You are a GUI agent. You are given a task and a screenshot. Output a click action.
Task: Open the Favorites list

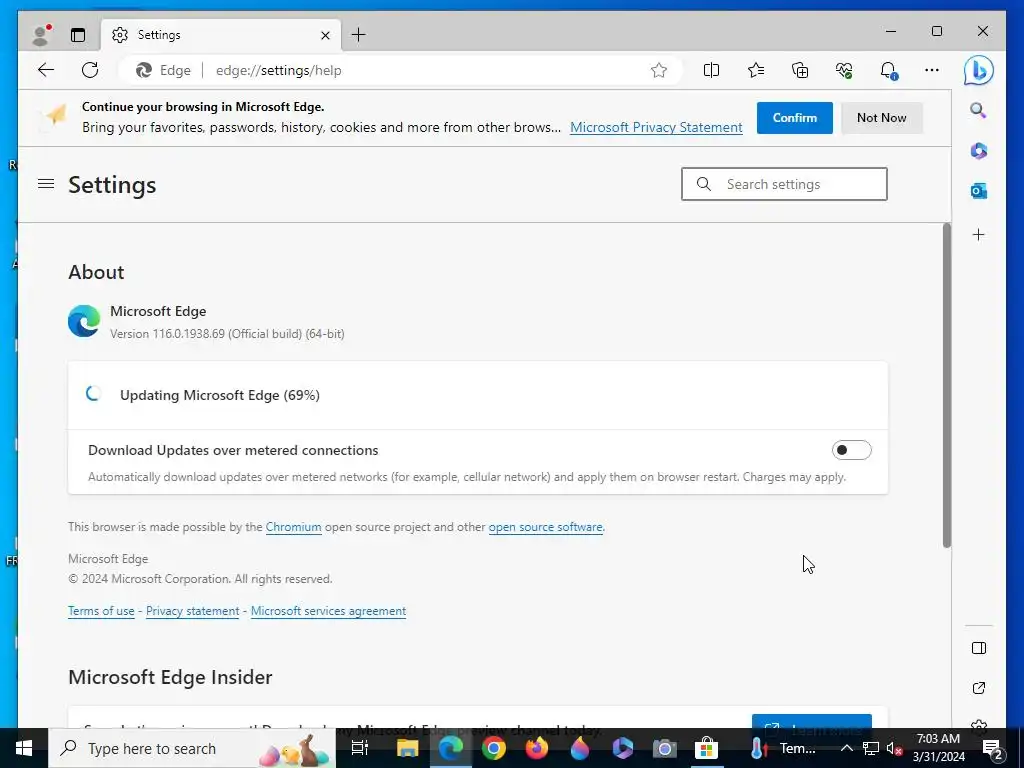(756, 70)
